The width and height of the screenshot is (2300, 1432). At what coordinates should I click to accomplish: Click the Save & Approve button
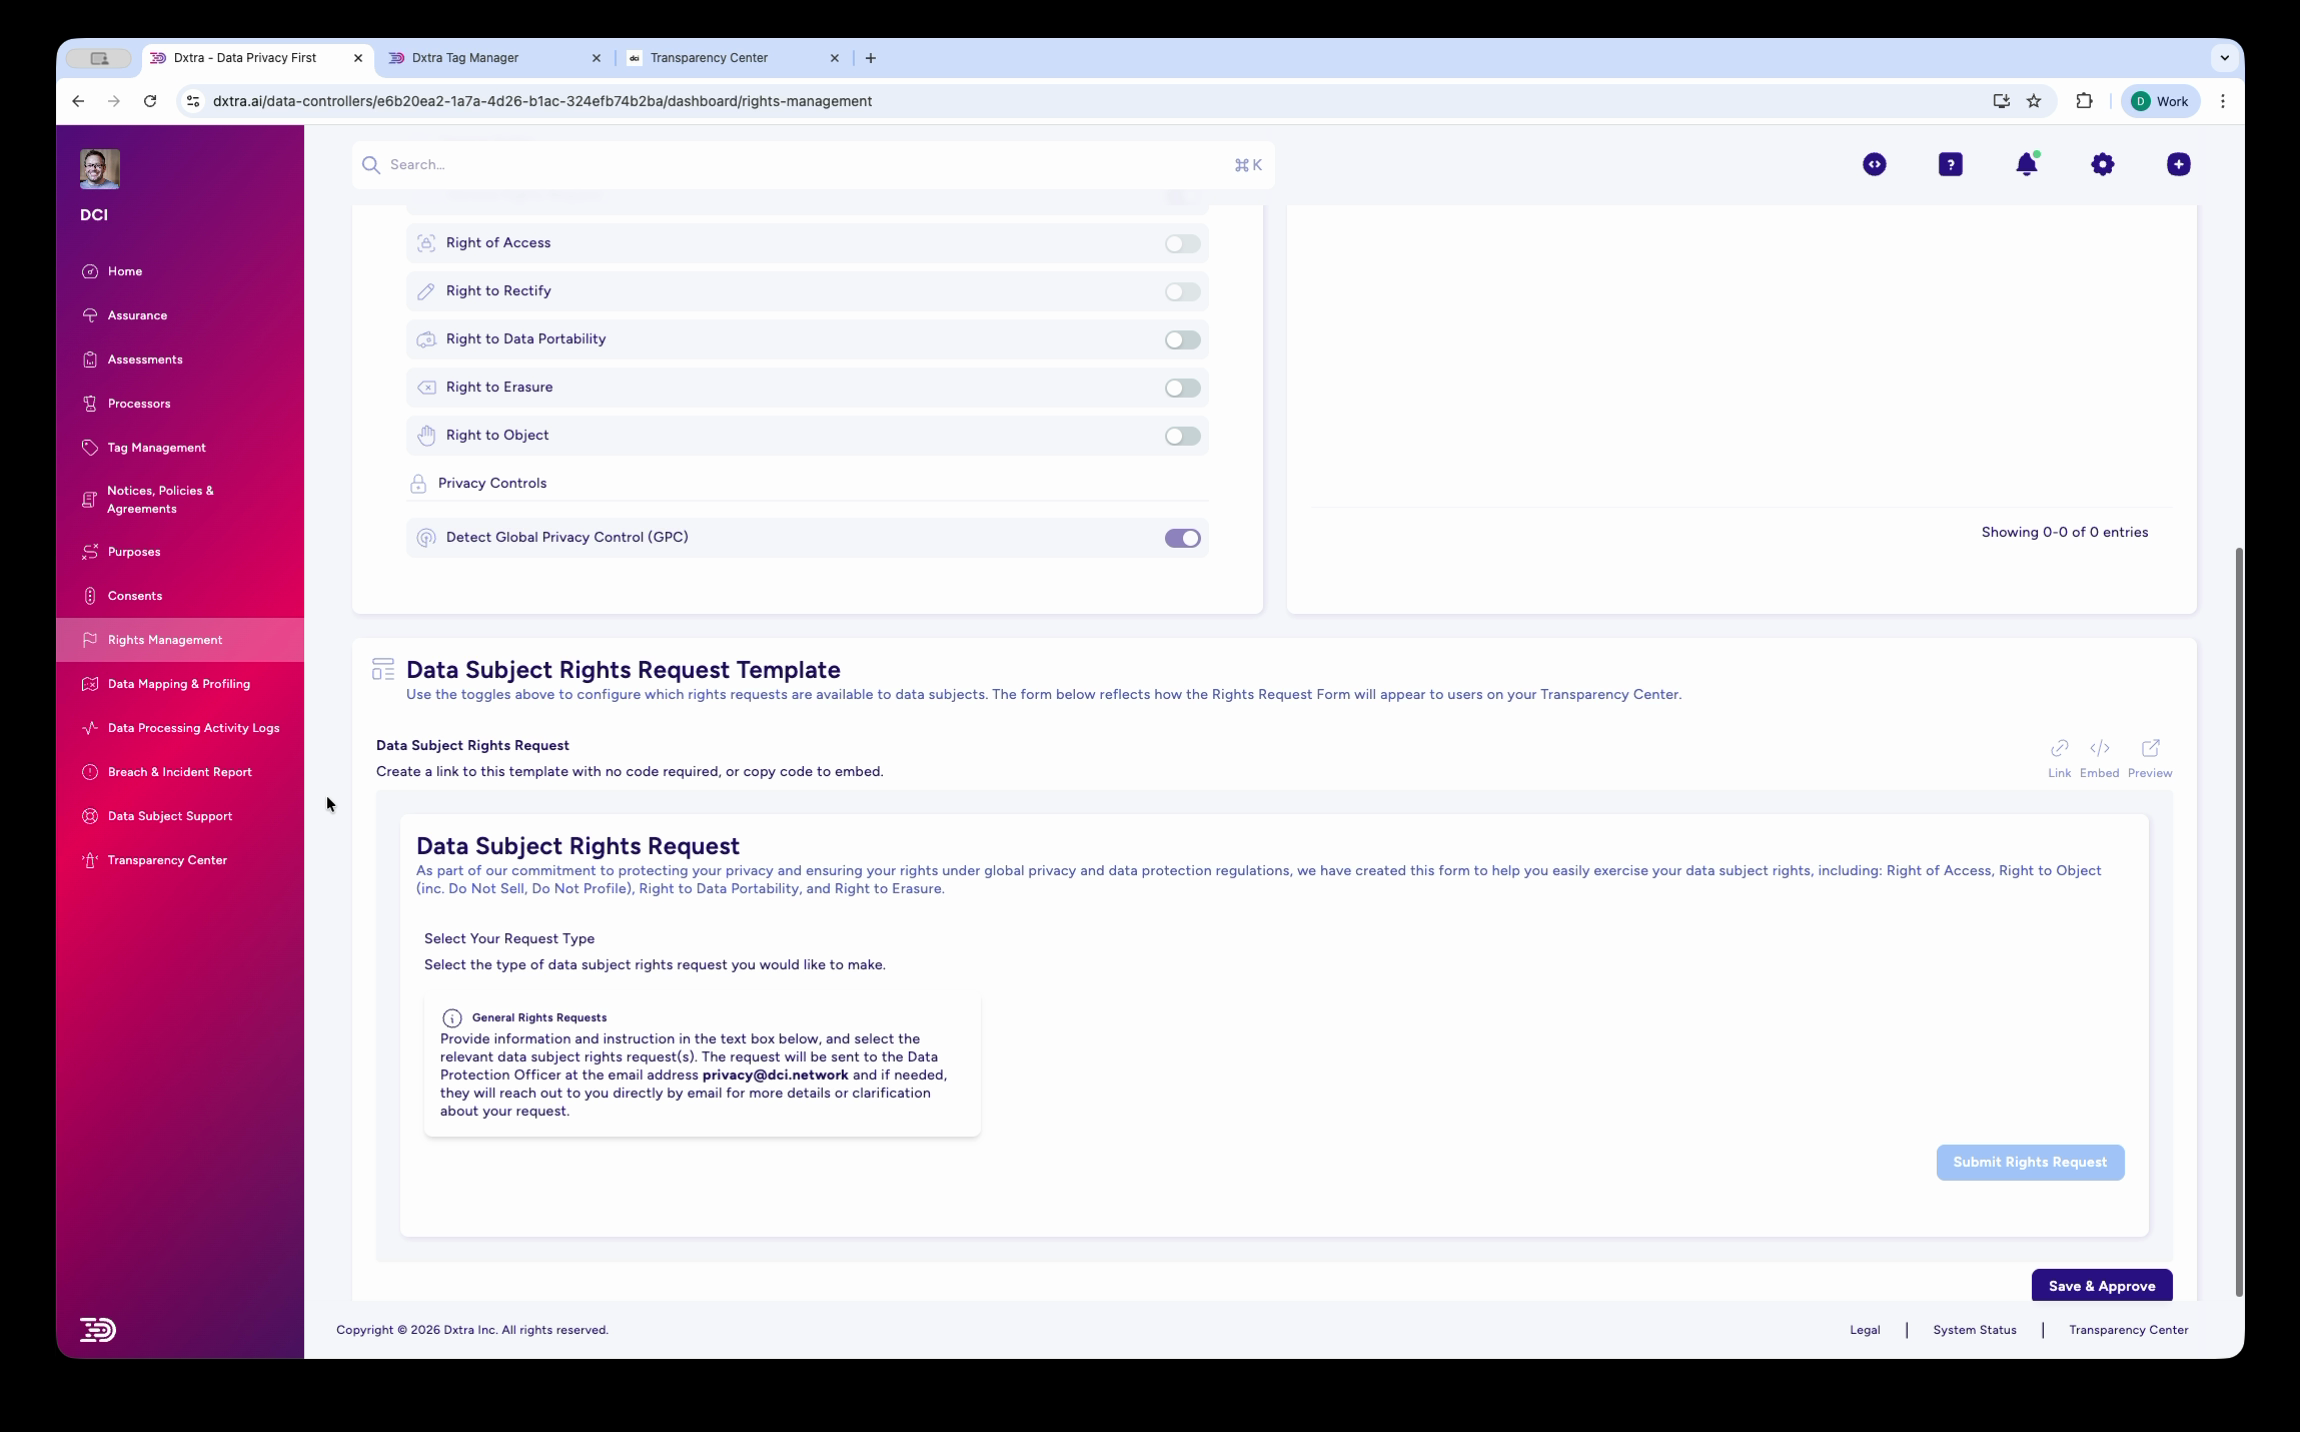pos(2101,1286)
